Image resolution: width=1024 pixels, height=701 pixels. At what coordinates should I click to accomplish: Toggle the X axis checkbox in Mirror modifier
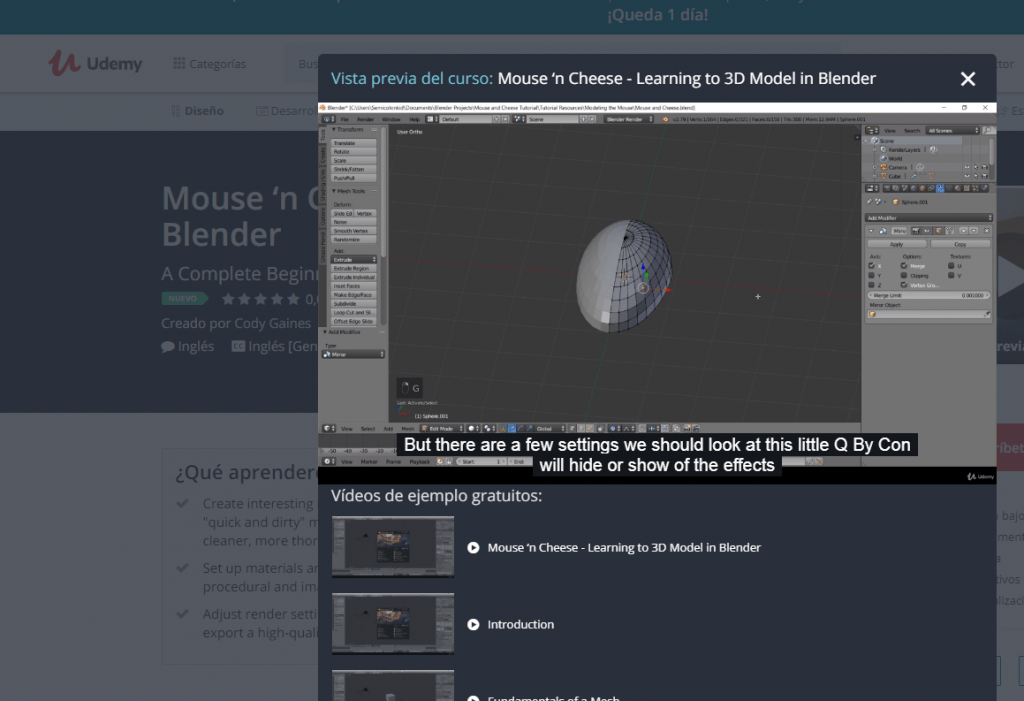pyautogui.click(x=872, y=266)
